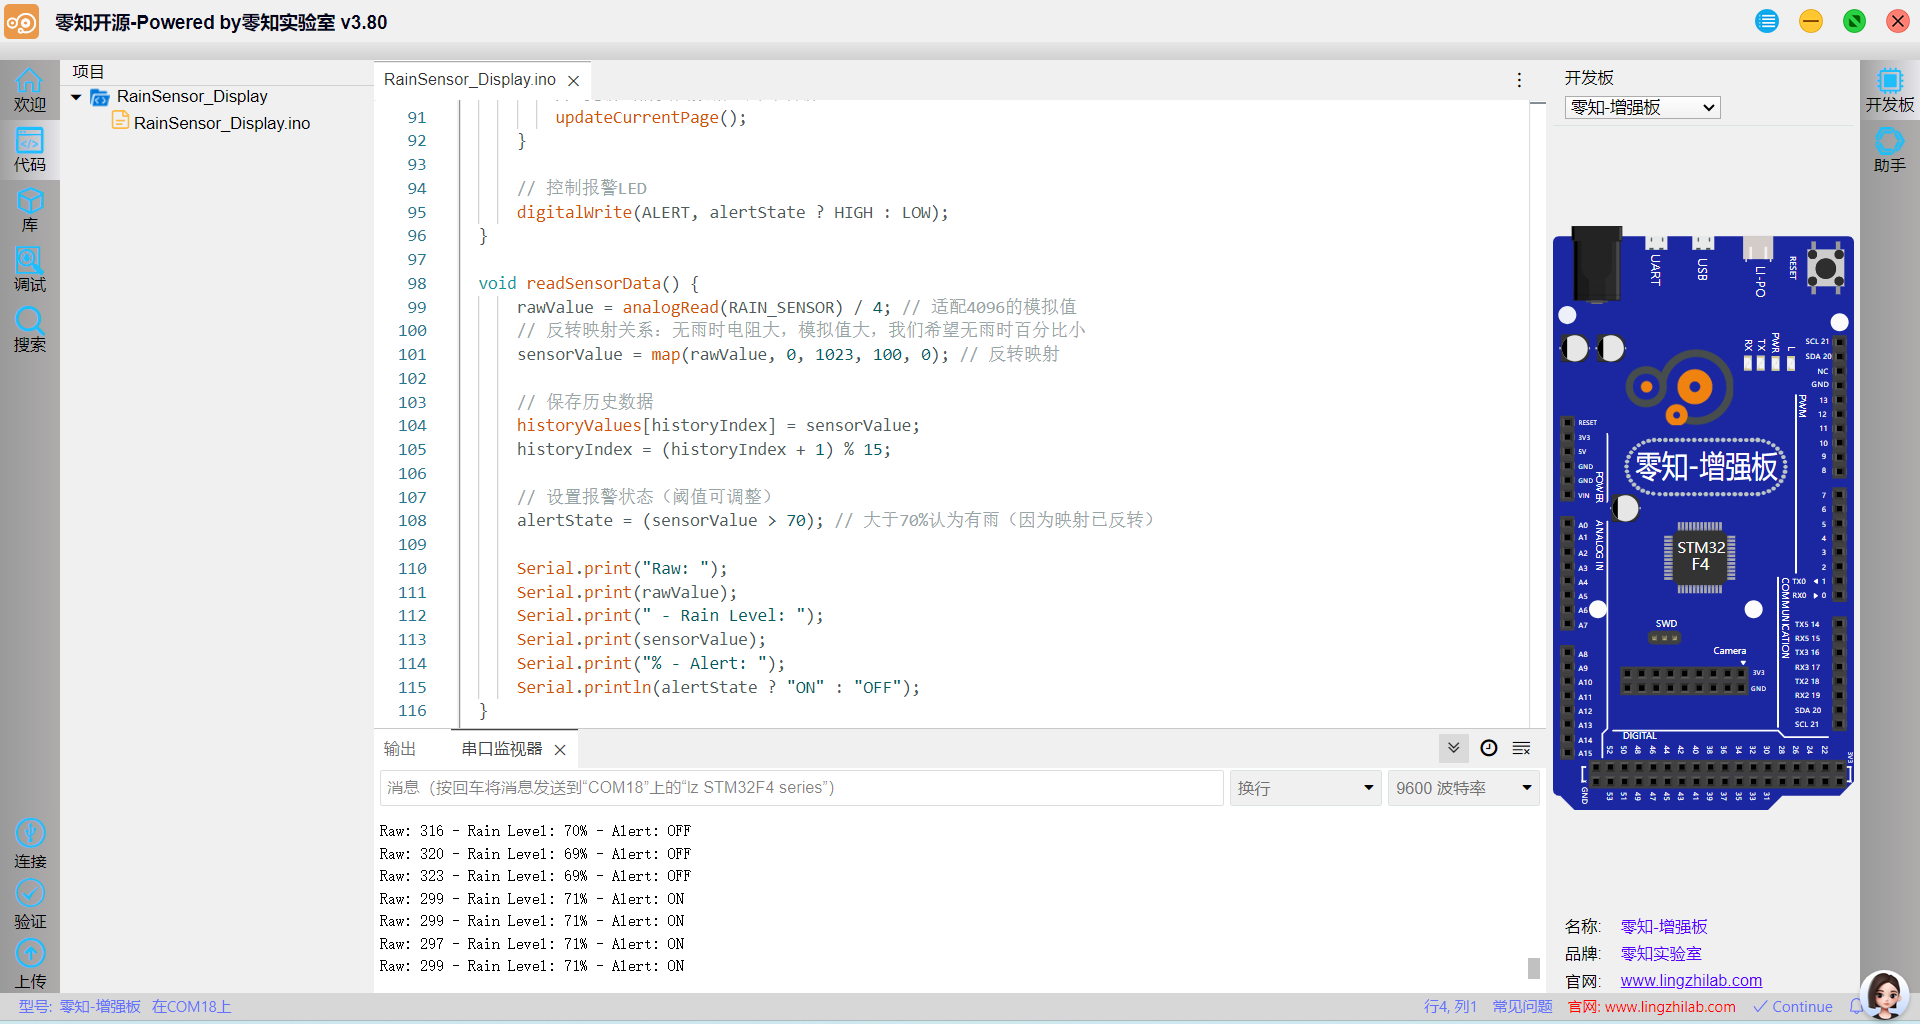Collapse the RainSensor_Display project tree
This screenshot has width=1920, height=1024.
76,97
